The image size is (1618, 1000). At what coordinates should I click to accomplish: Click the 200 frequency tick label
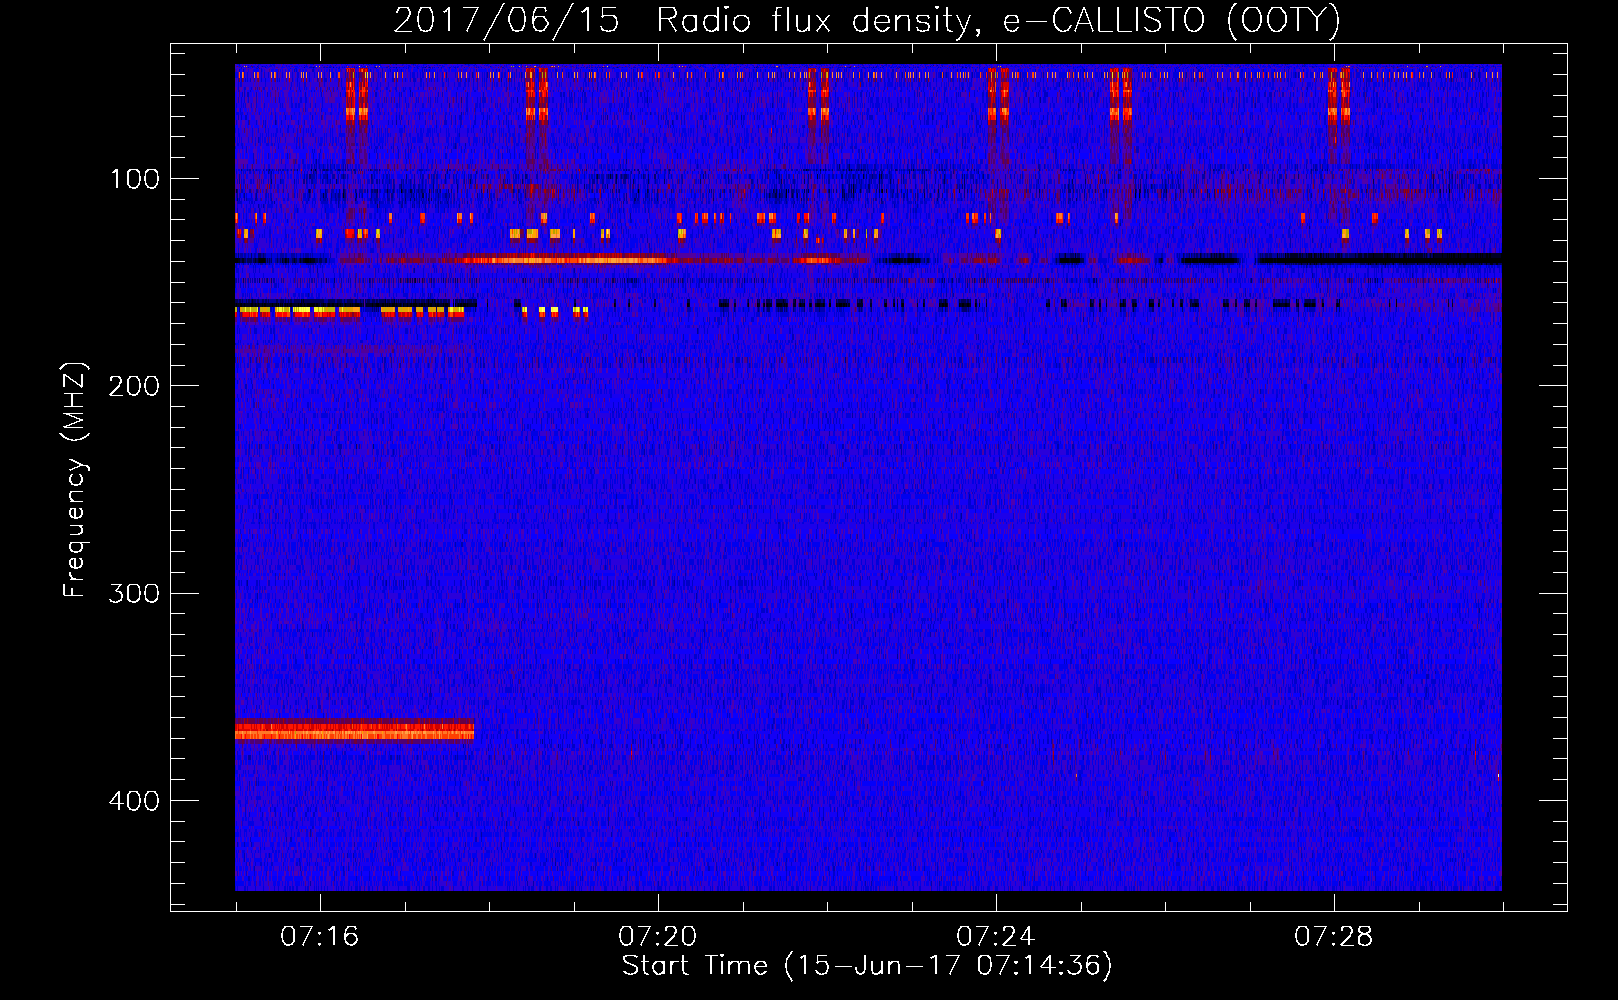pyautogui.click(x=134, y=386)
